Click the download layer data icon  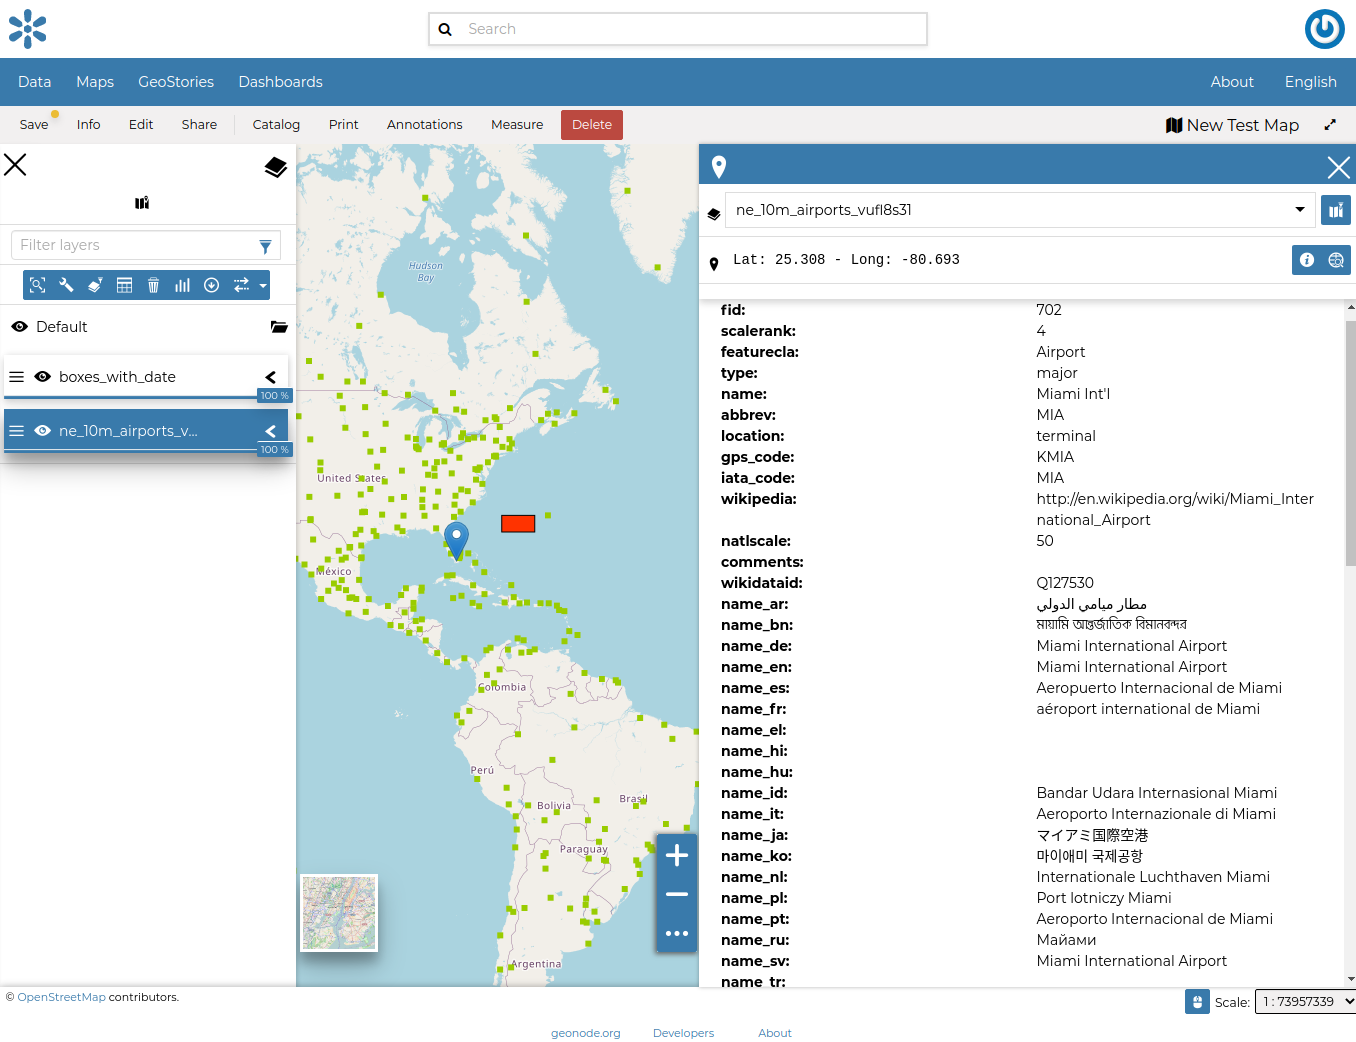(211, 285)
